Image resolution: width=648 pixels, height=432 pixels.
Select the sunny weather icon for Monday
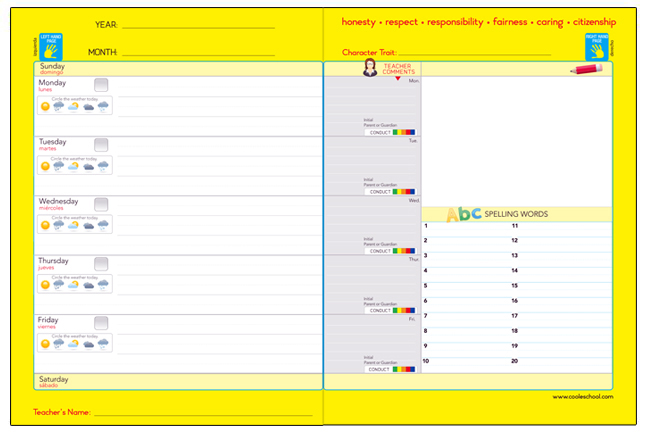pos(45,106)
